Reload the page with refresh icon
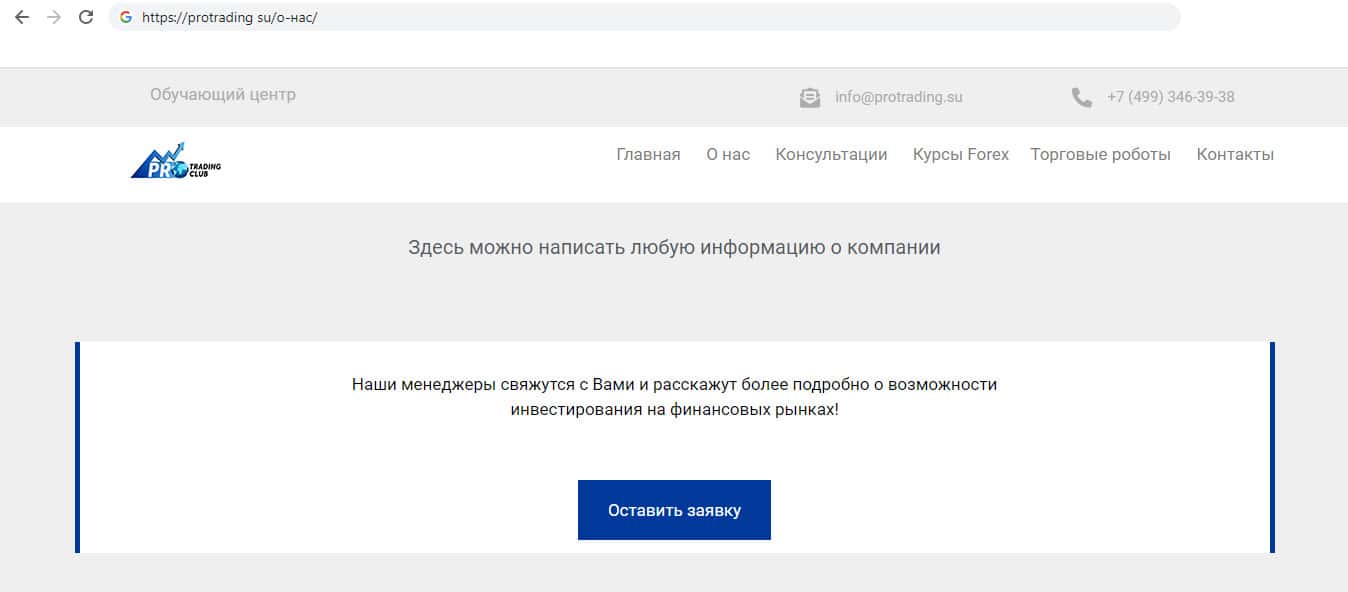The image size is (1348, 592). coord(86,17)
